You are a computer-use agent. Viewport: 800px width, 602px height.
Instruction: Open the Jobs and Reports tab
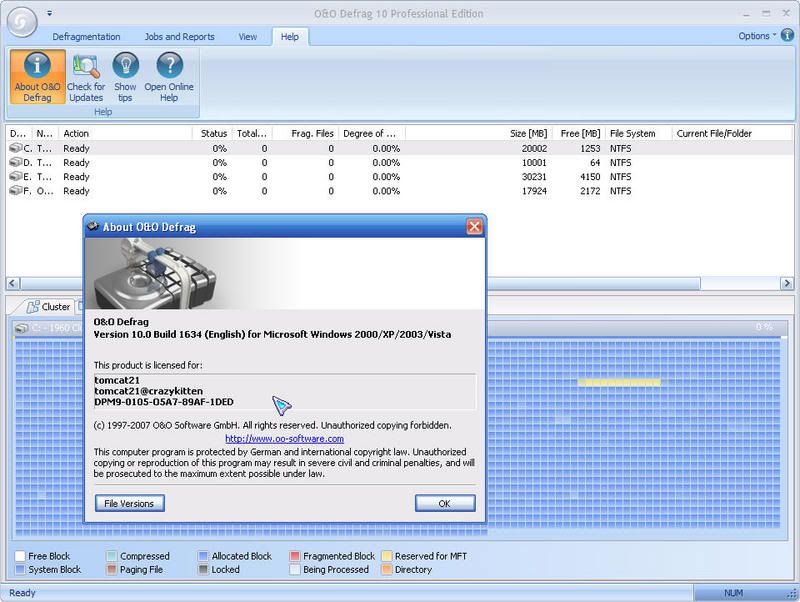[x=178, y=37]
